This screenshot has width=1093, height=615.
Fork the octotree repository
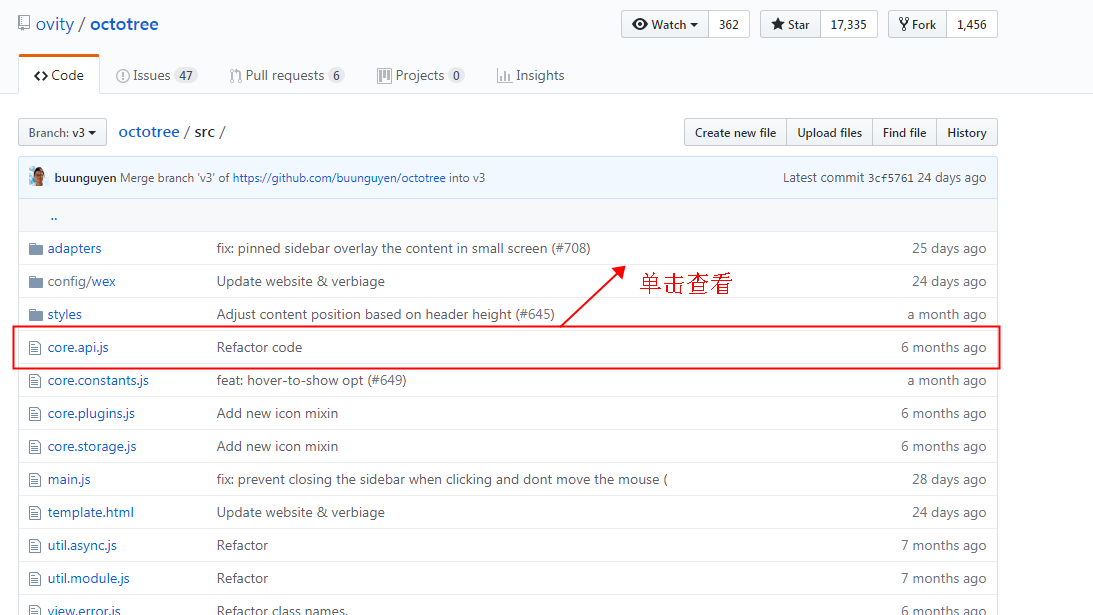point(917,24)
